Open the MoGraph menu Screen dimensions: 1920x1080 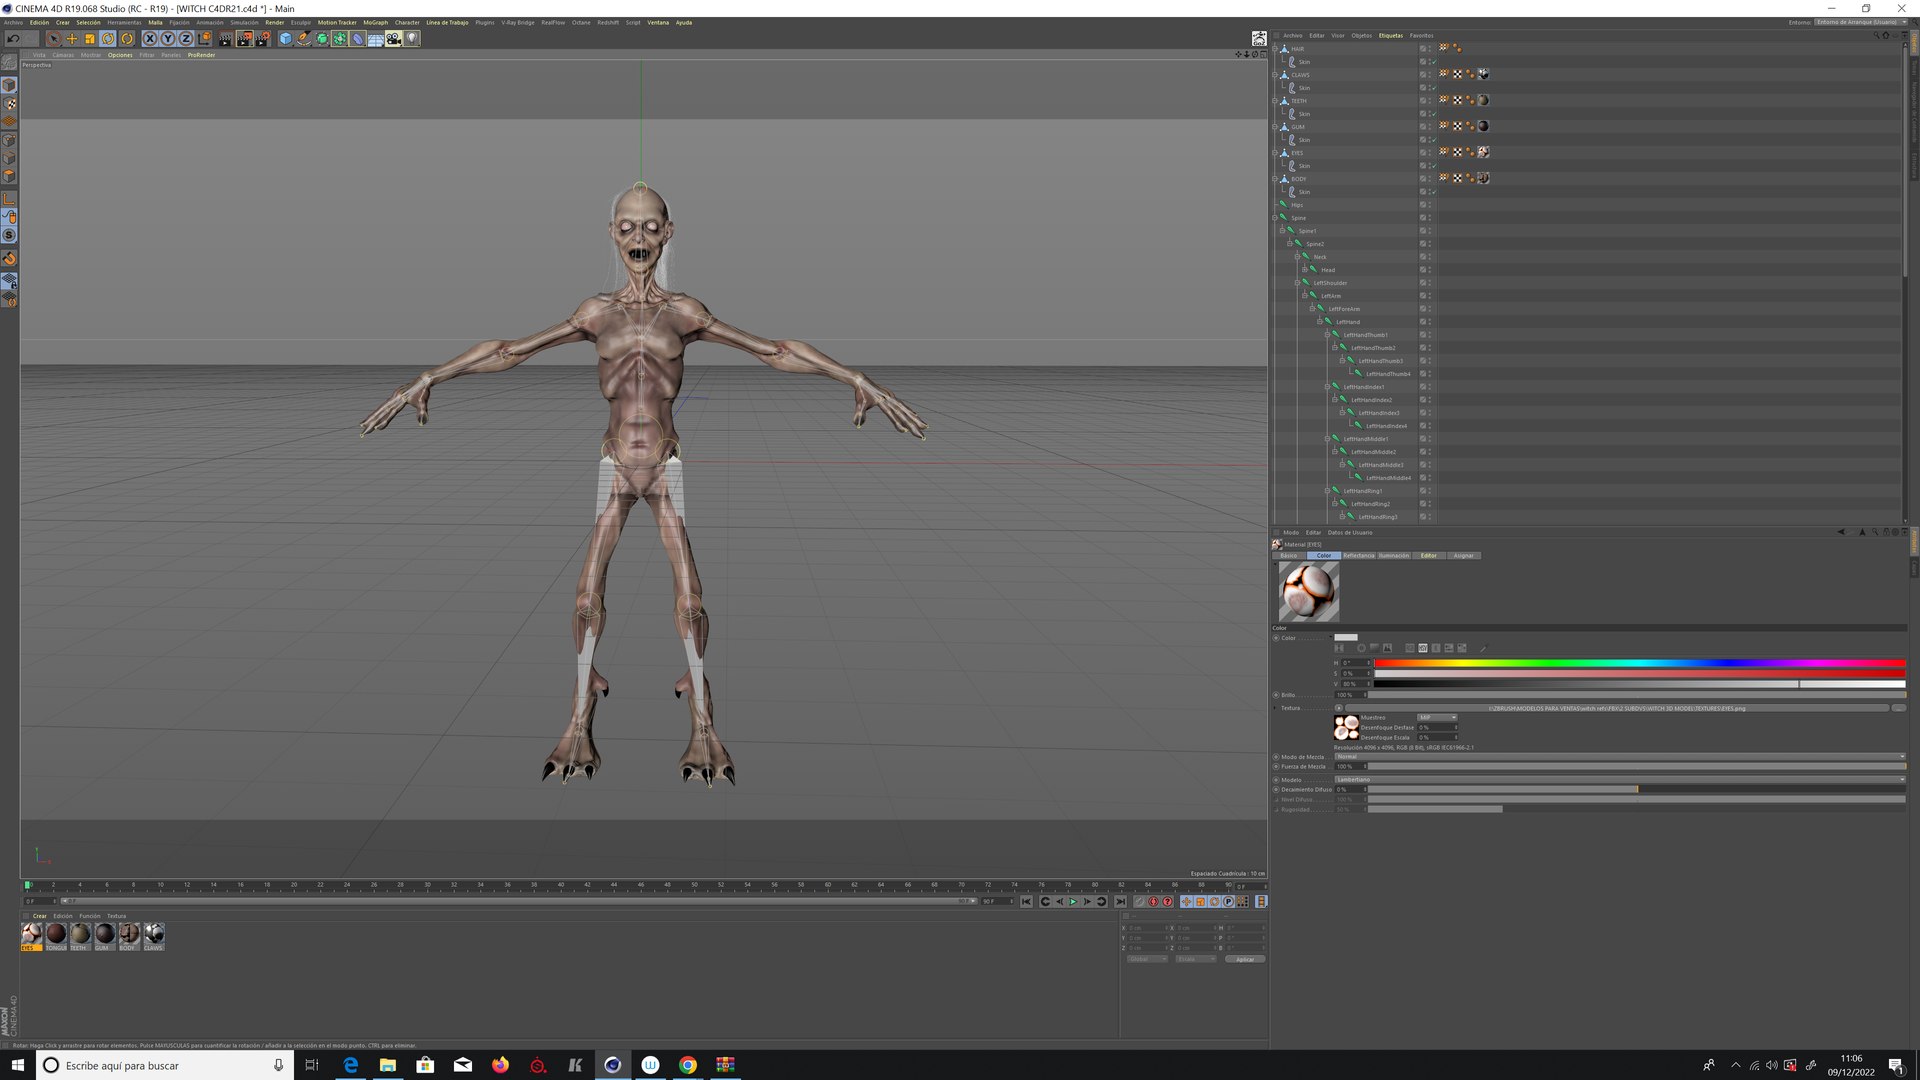pyautogui.click(x=375, y=22)
